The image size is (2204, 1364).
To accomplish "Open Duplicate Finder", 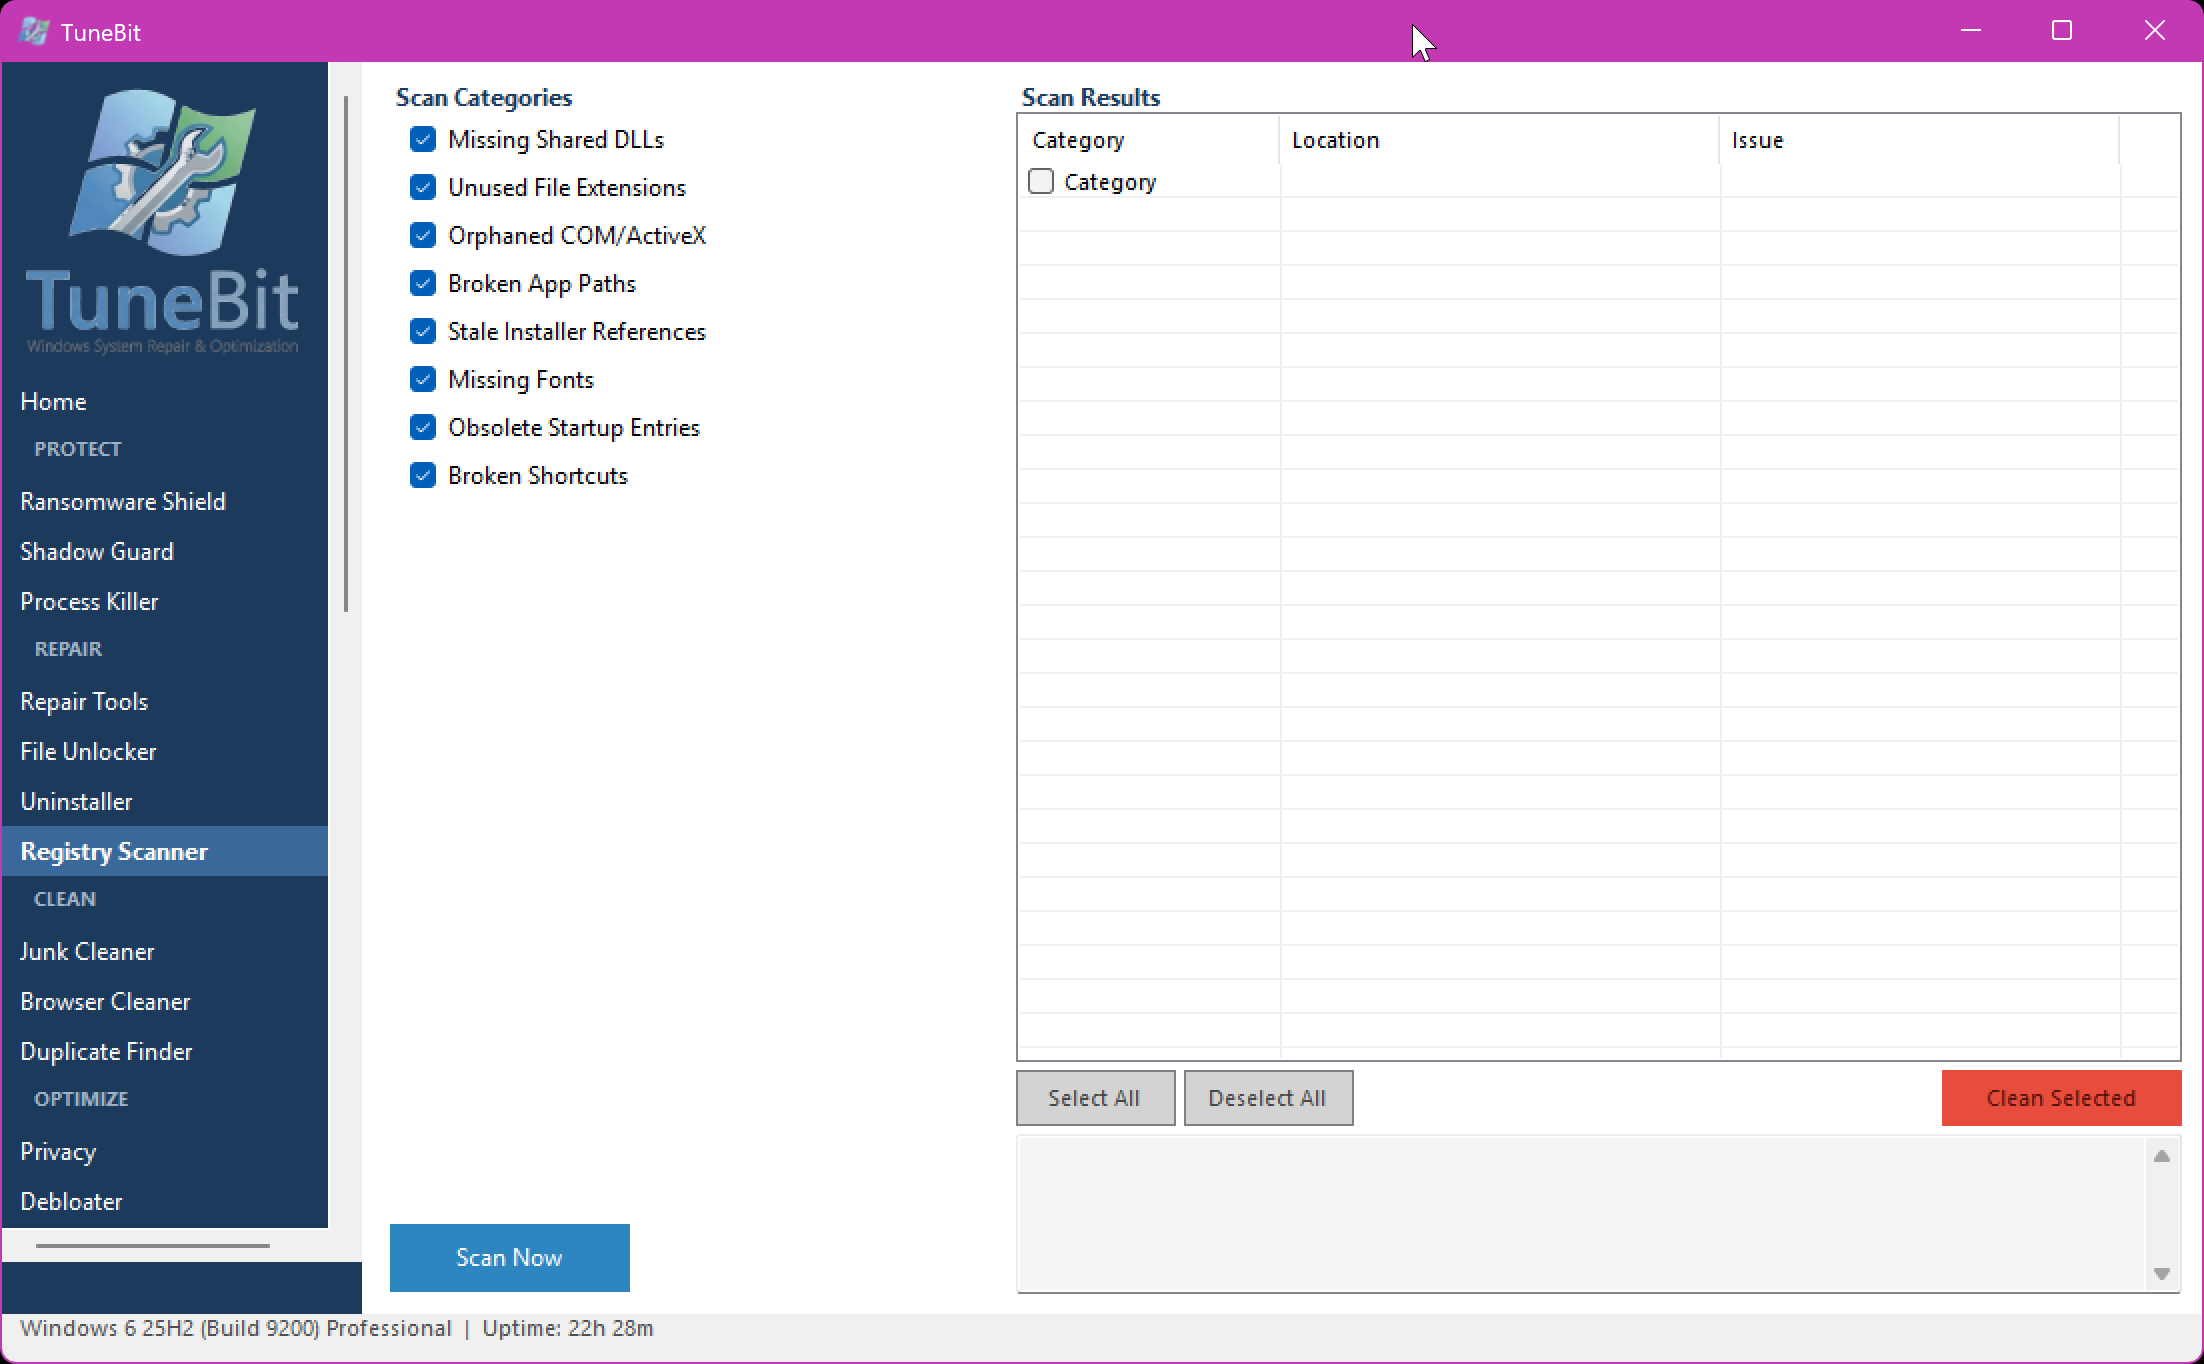I will click(x=164, y=1052).
